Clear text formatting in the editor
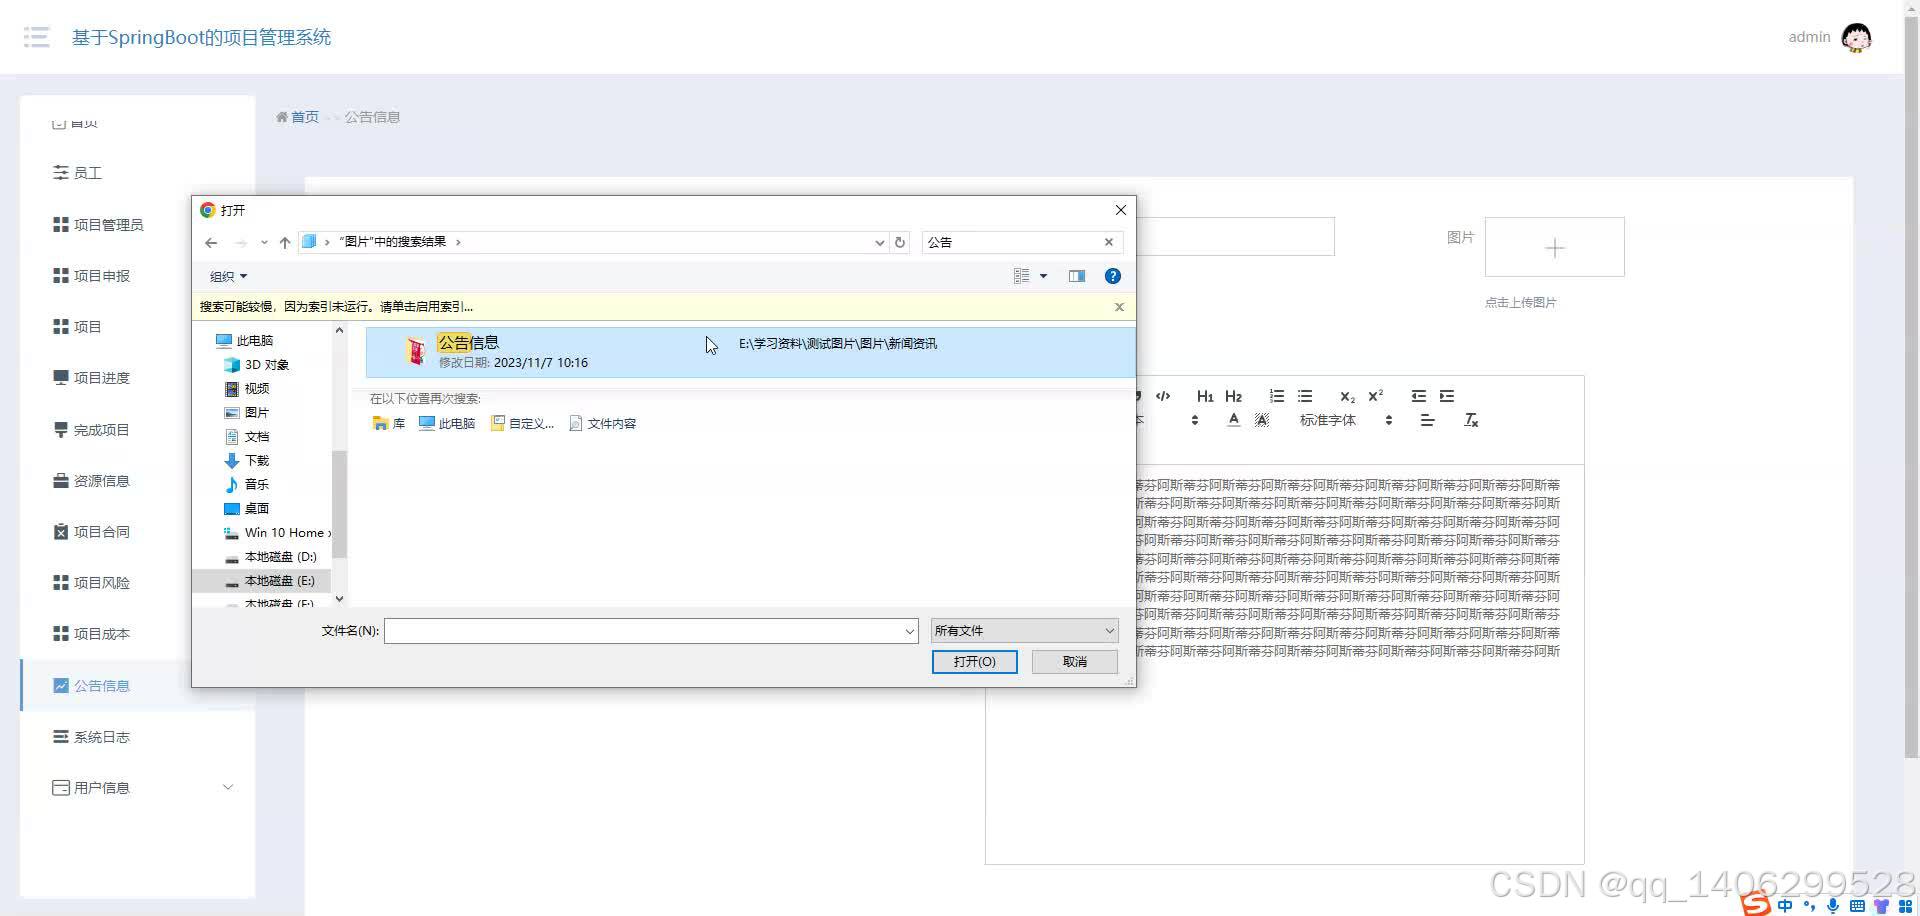 1471,420
